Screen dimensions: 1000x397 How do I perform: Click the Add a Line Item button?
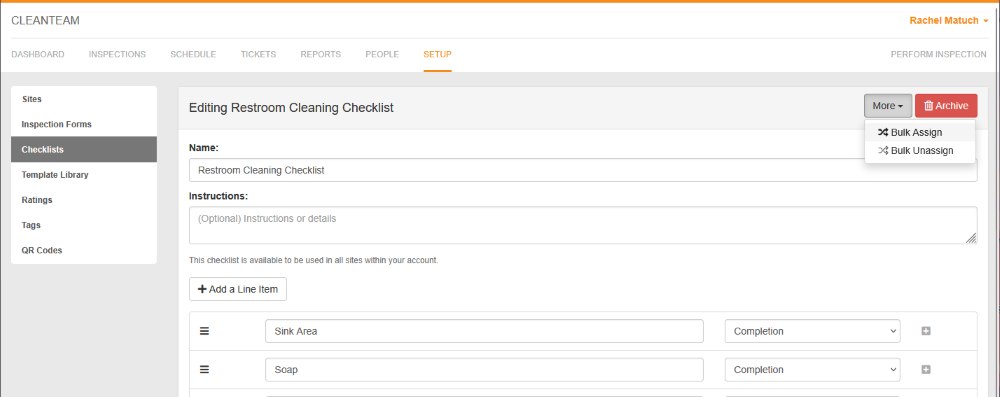(238, 289)
